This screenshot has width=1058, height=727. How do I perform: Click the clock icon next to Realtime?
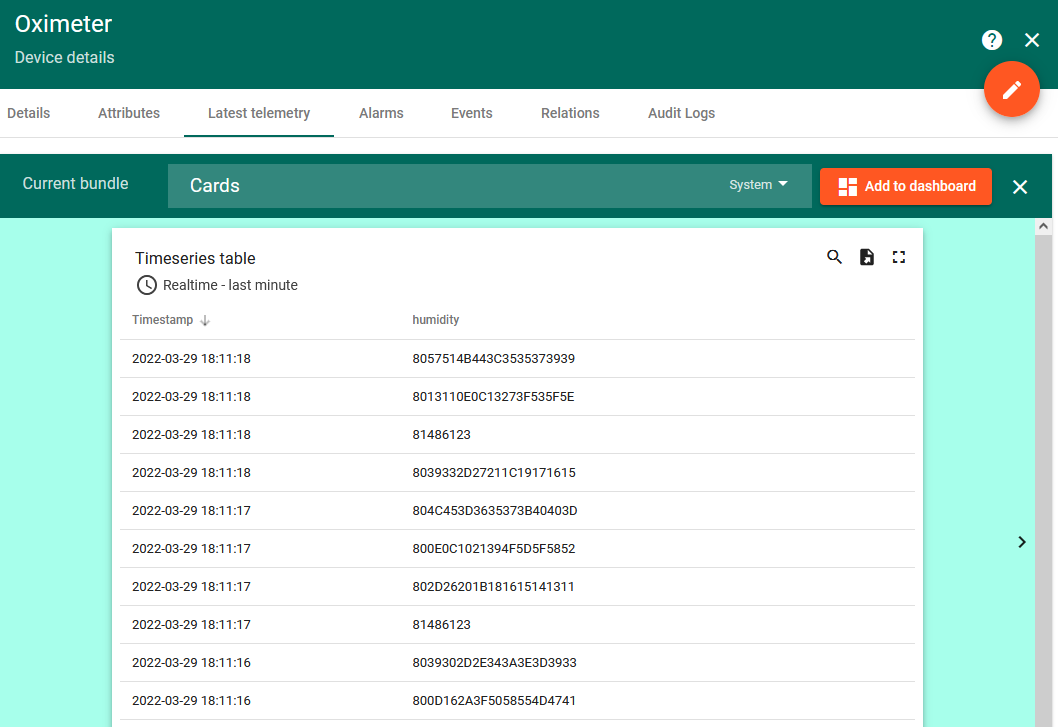(146, 285)
